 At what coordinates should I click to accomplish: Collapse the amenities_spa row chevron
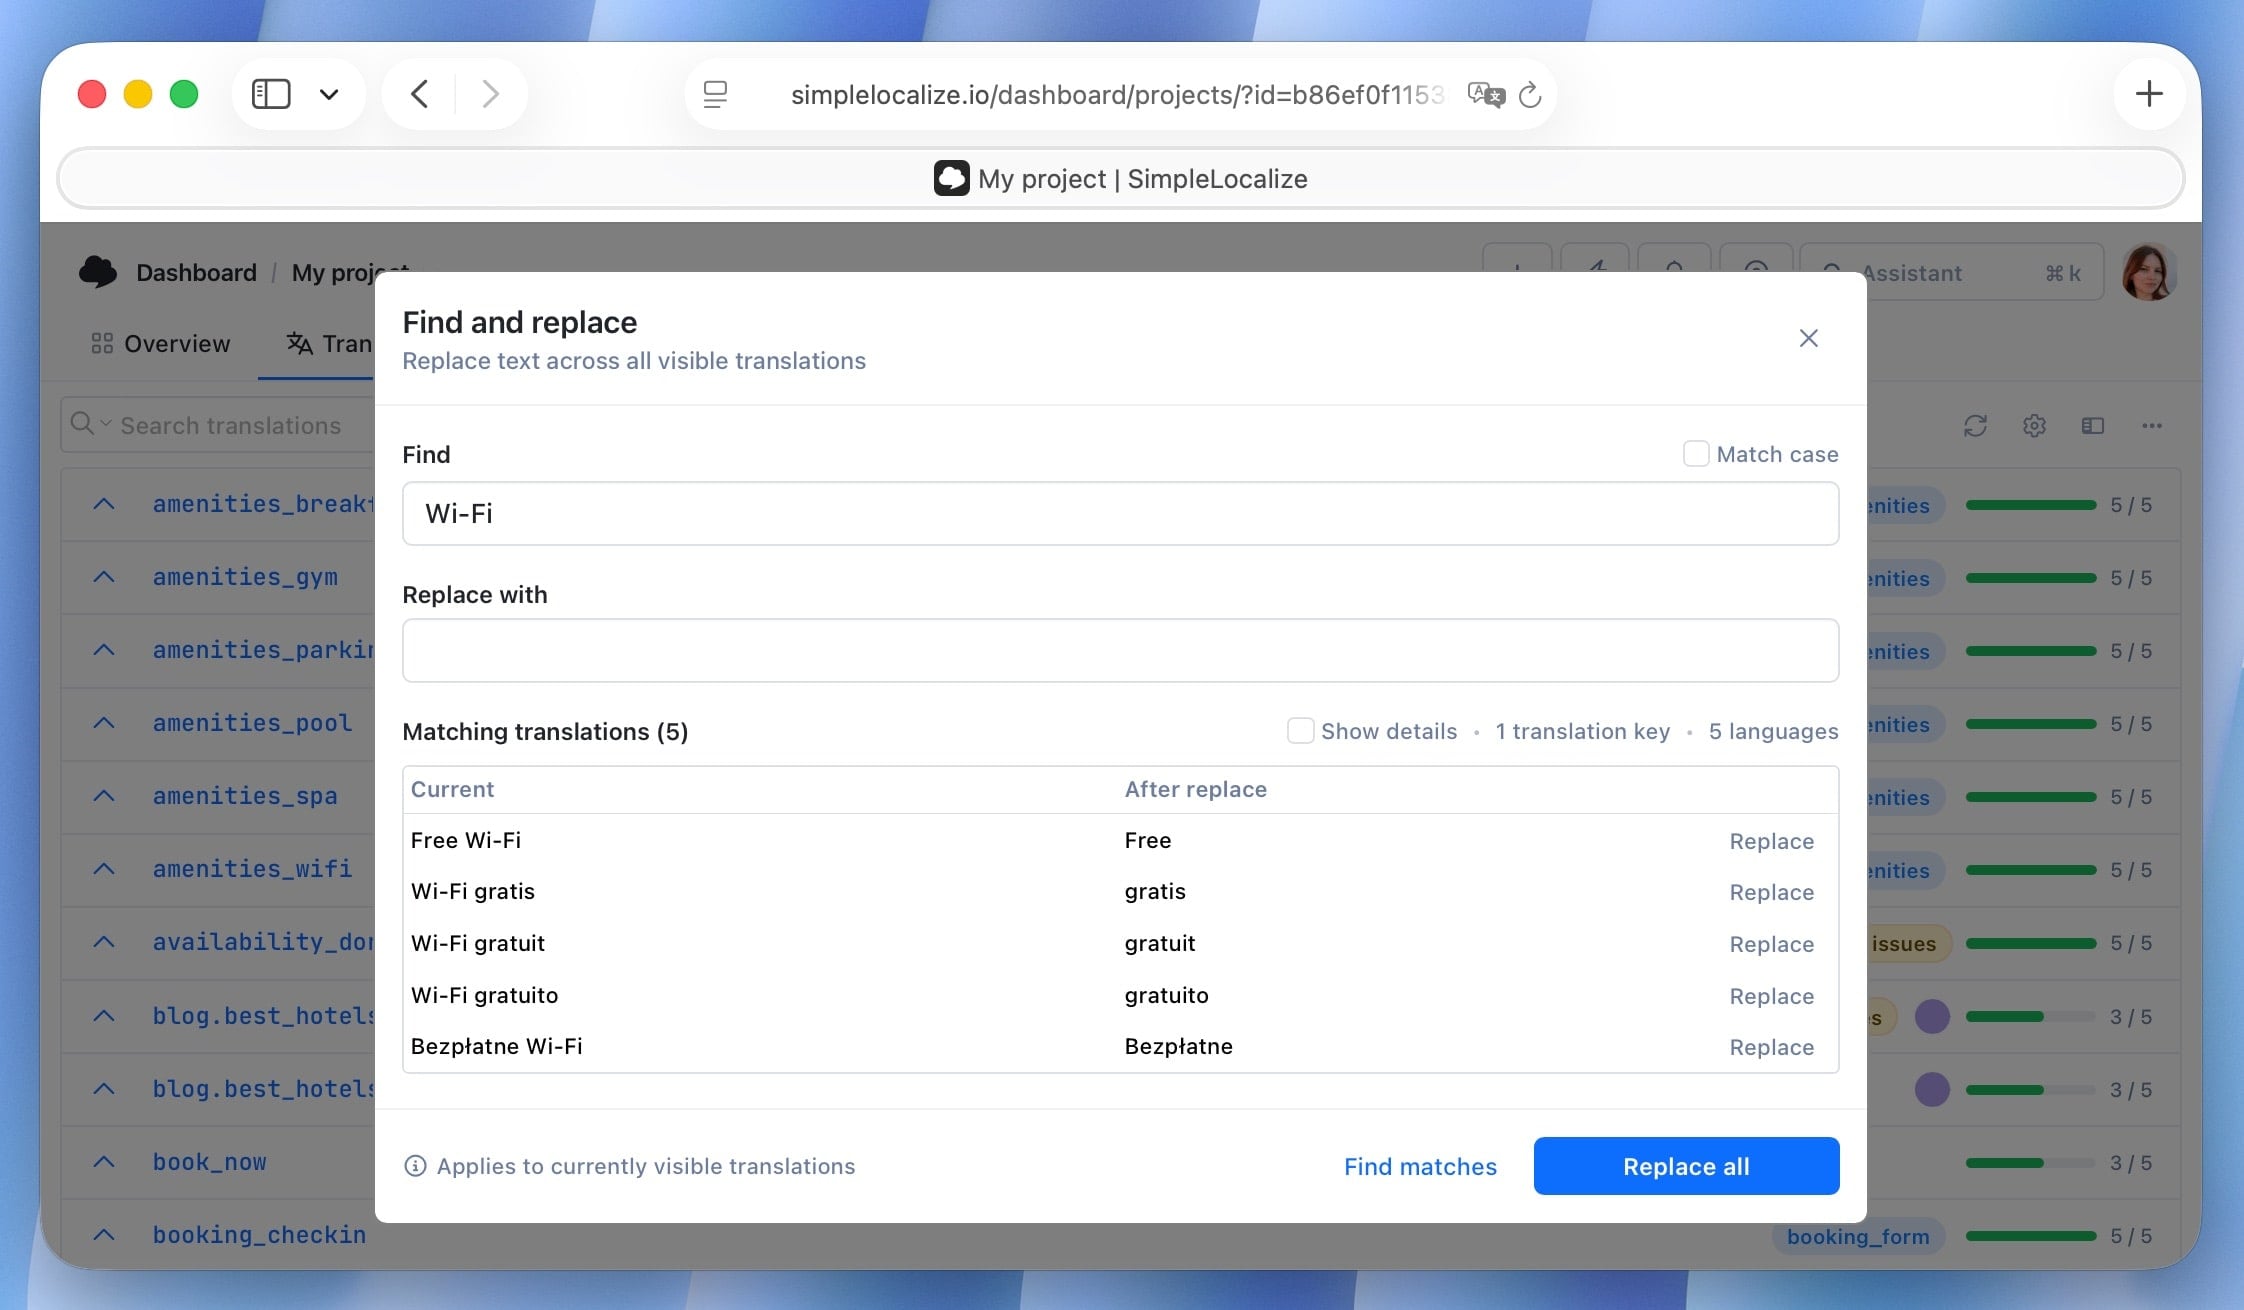tap(104, 796)
